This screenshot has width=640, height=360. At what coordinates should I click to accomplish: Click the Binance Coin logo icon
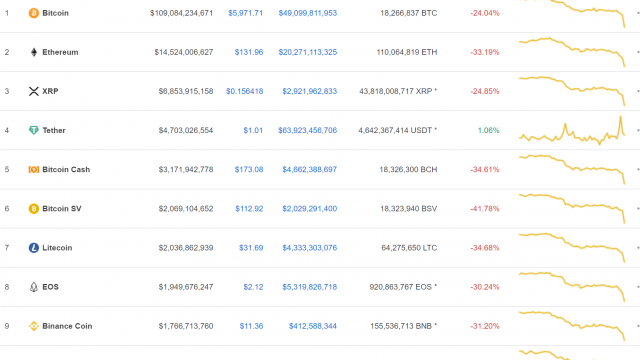click(33, 326)
